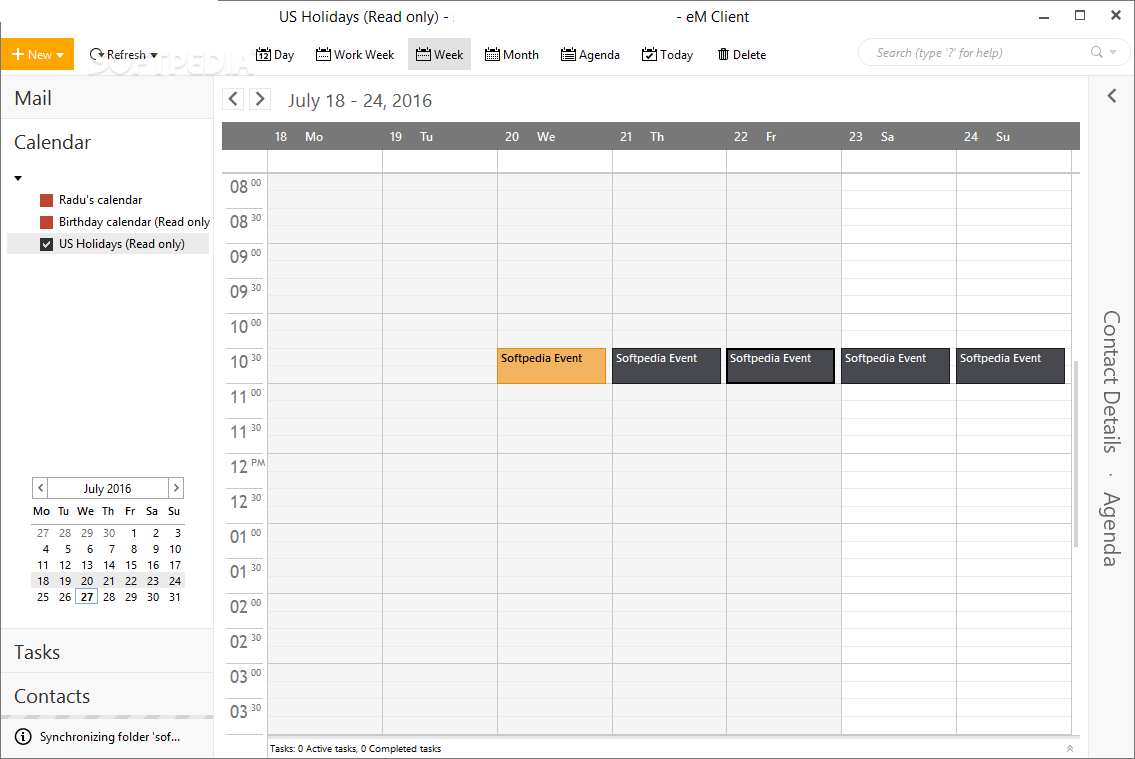Minimize the eM Client window
This screenshot has width=1135, height=759.
click(1044, 16)
